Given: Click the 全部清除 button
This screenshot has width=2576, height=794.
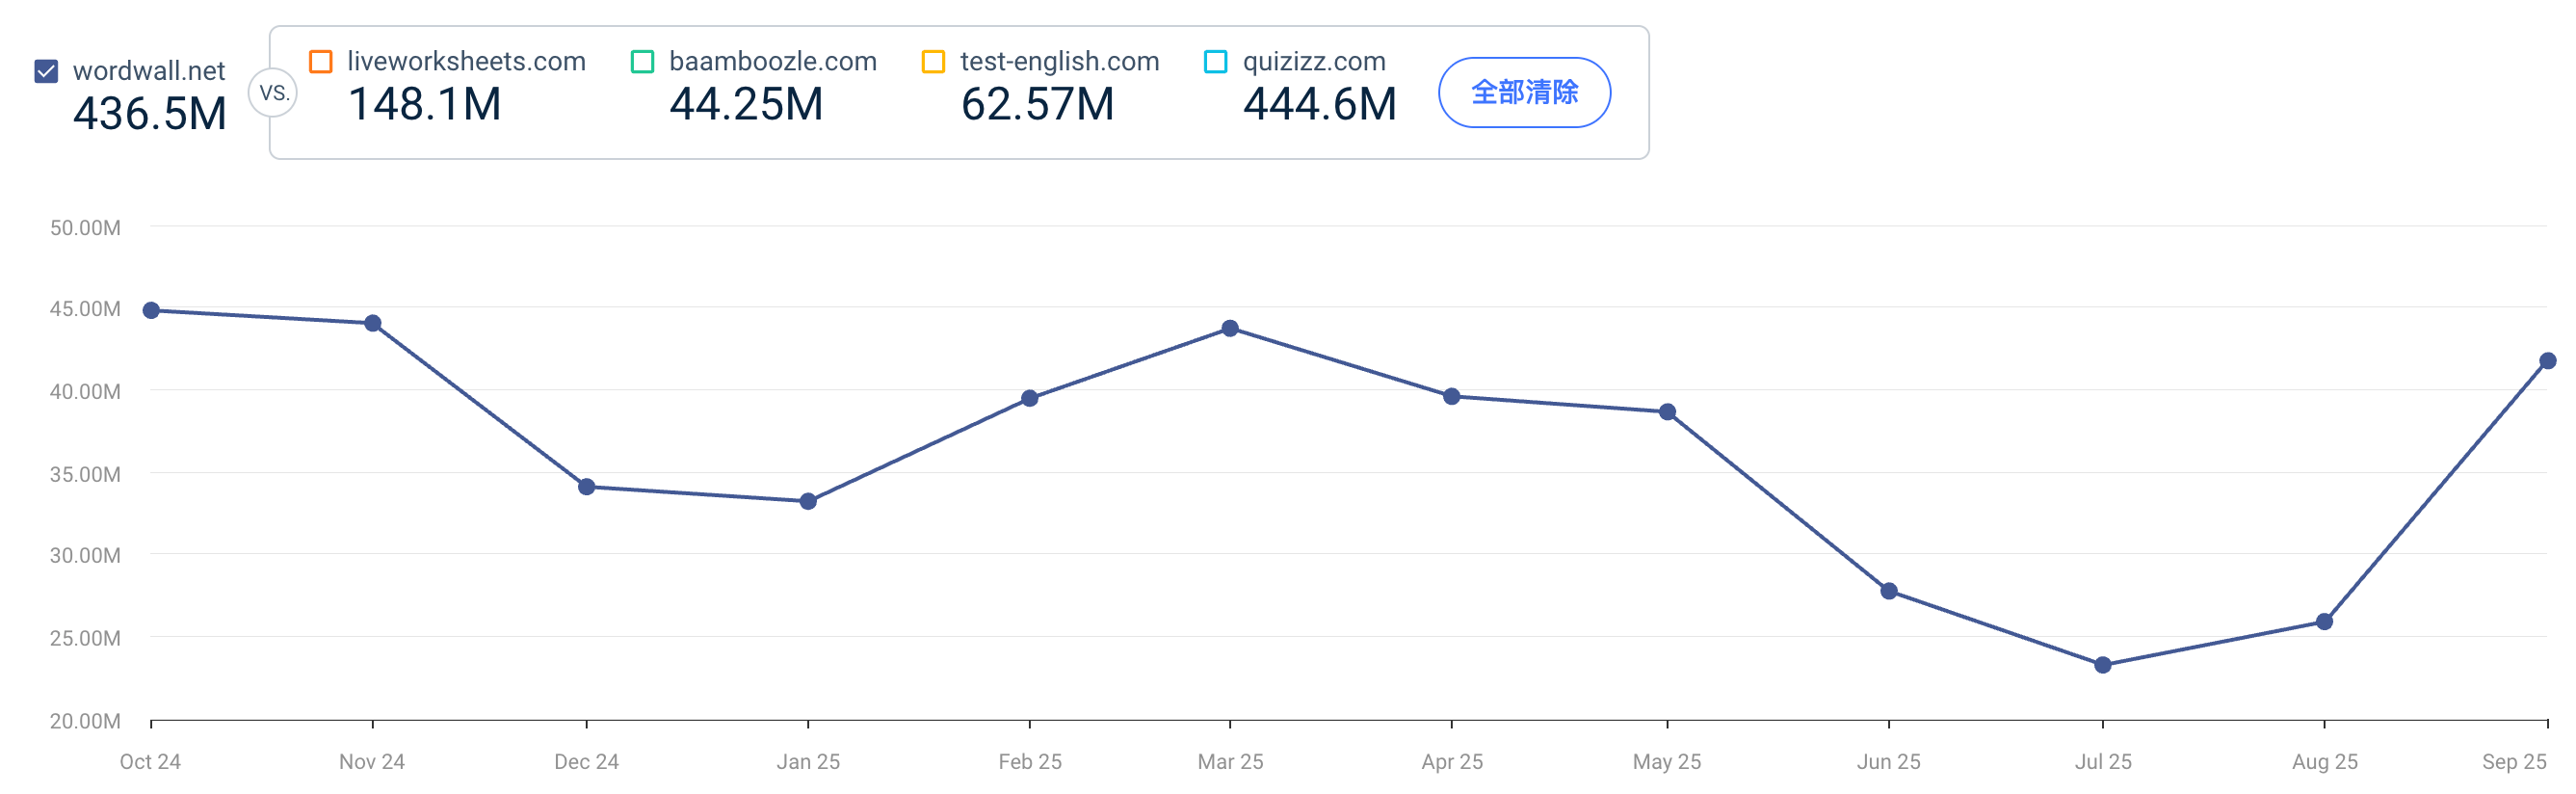Looking at the screenshot, I should tap(1524, 92).
